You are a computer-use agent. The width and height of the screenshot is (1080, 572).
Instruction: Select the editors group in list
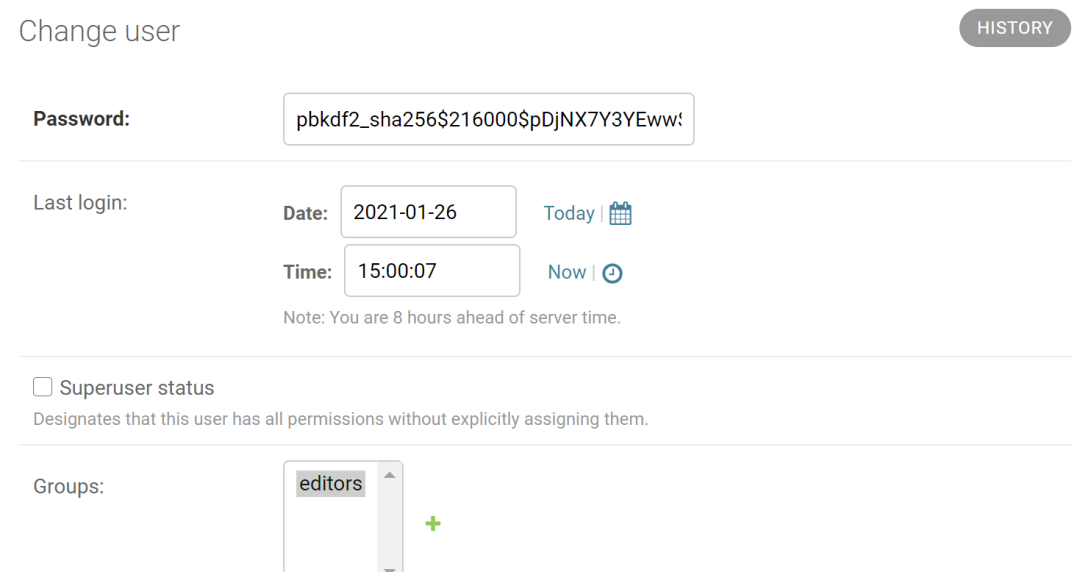click(331, 484)
